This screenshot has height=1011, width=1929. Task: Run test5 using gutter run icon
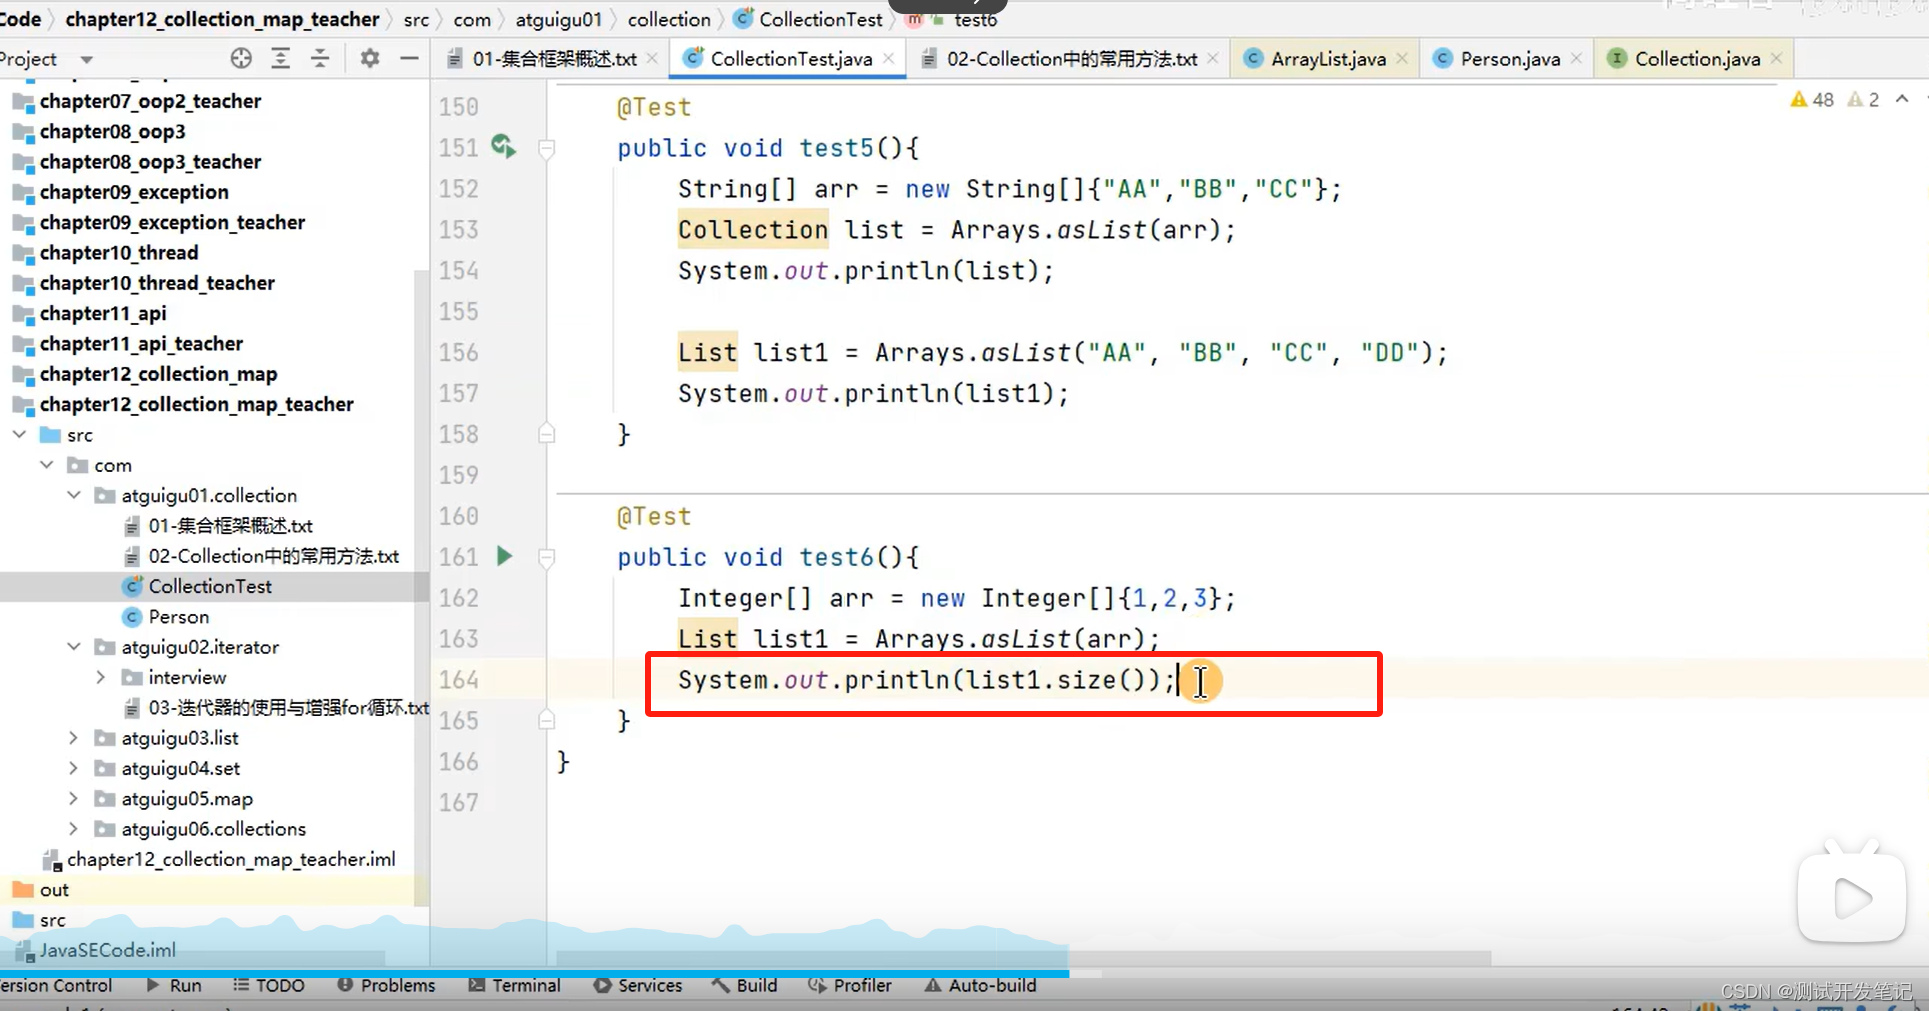504,147
